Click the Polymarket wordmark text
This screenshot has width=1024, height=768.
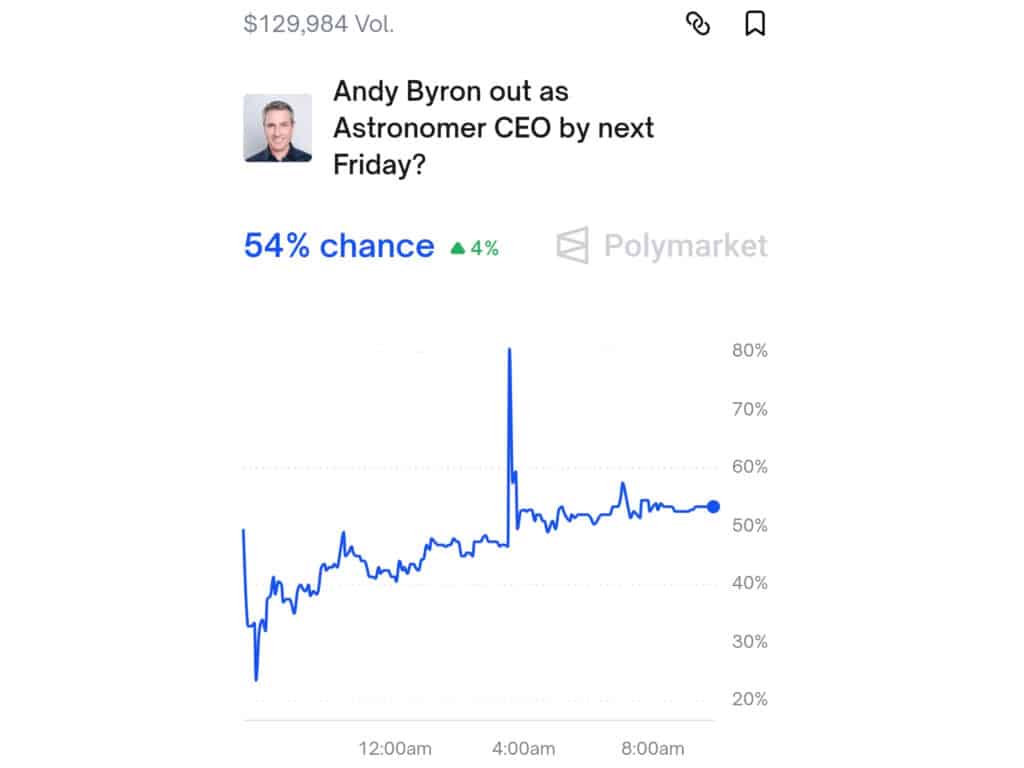pos(686,246)
